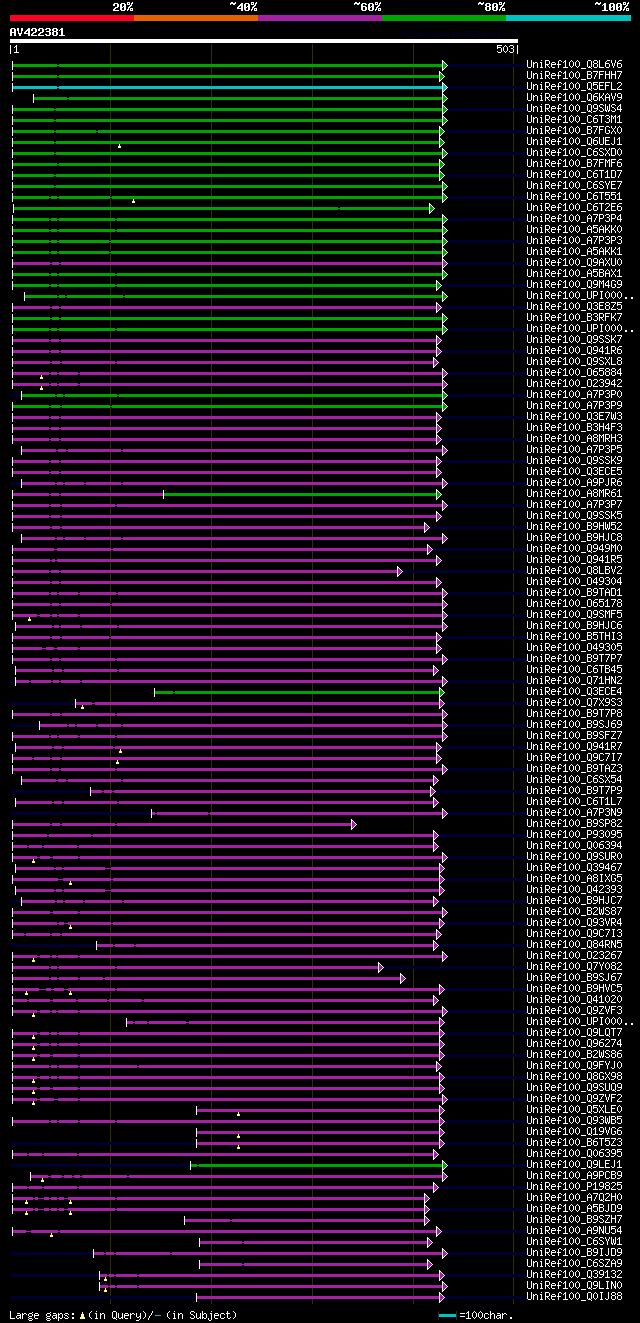The image size is (640, 1323).
Task: Open the UniRef100_Q41020 hit label
Action: coord(574,1000)
